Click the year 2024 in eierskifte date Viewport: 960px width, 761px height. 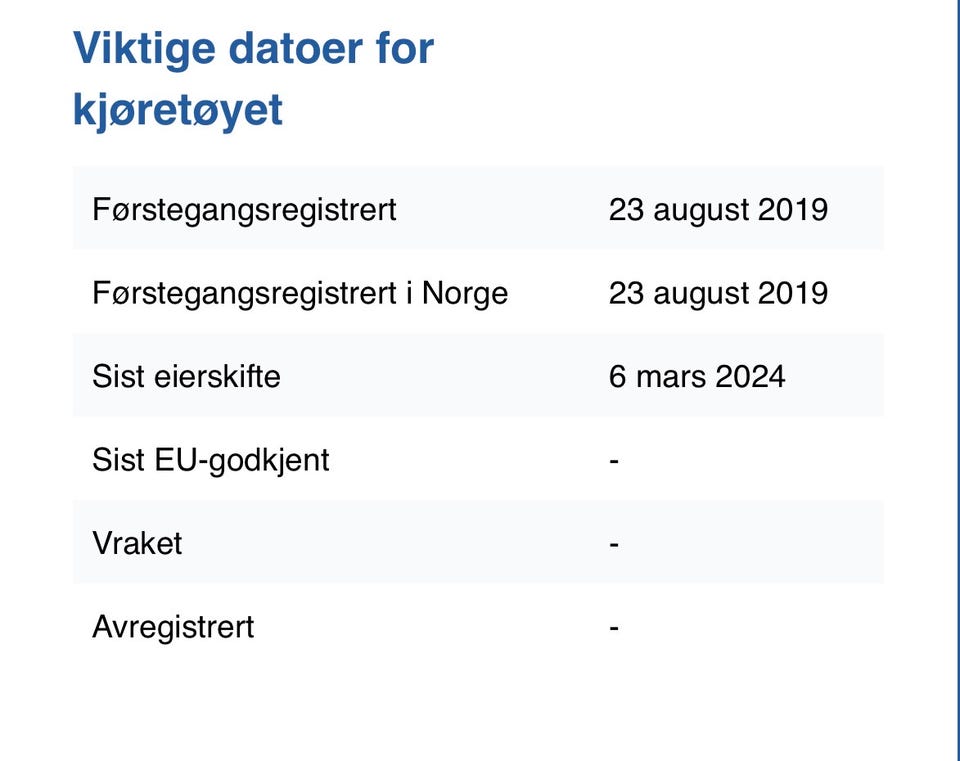pyautogui.click(x=750, y=376)
